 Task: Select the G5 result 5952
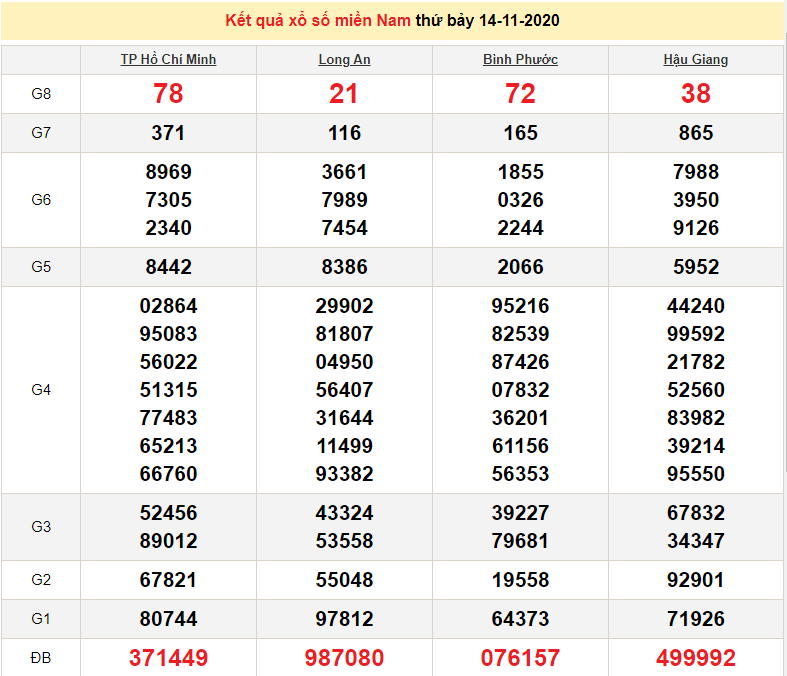click(696, 267)
